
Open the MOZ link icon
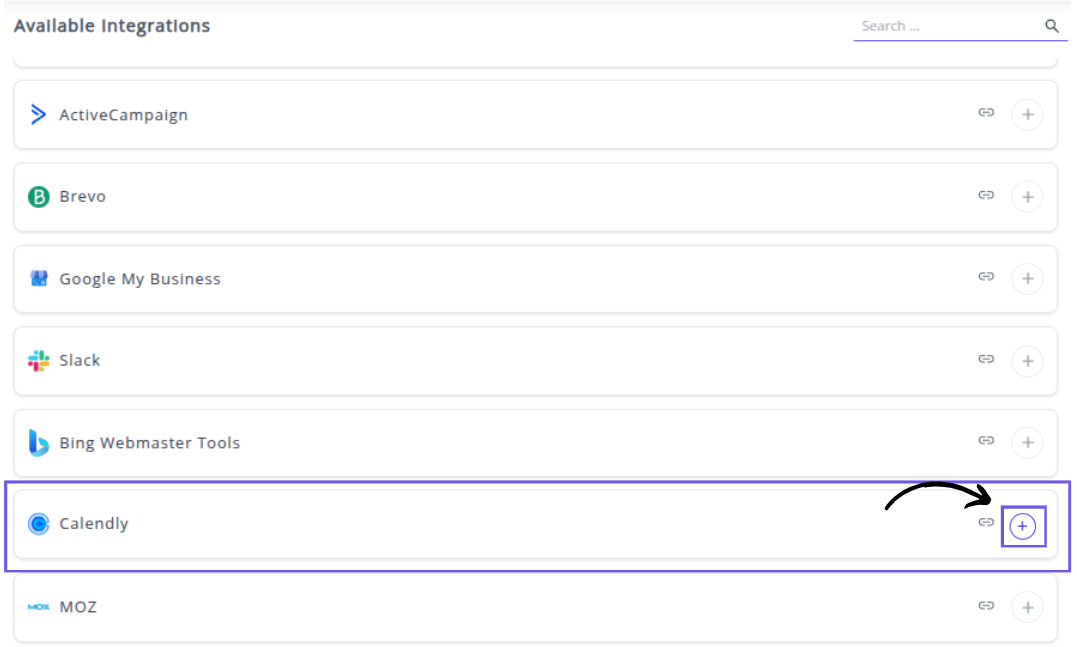click(986, 605)
